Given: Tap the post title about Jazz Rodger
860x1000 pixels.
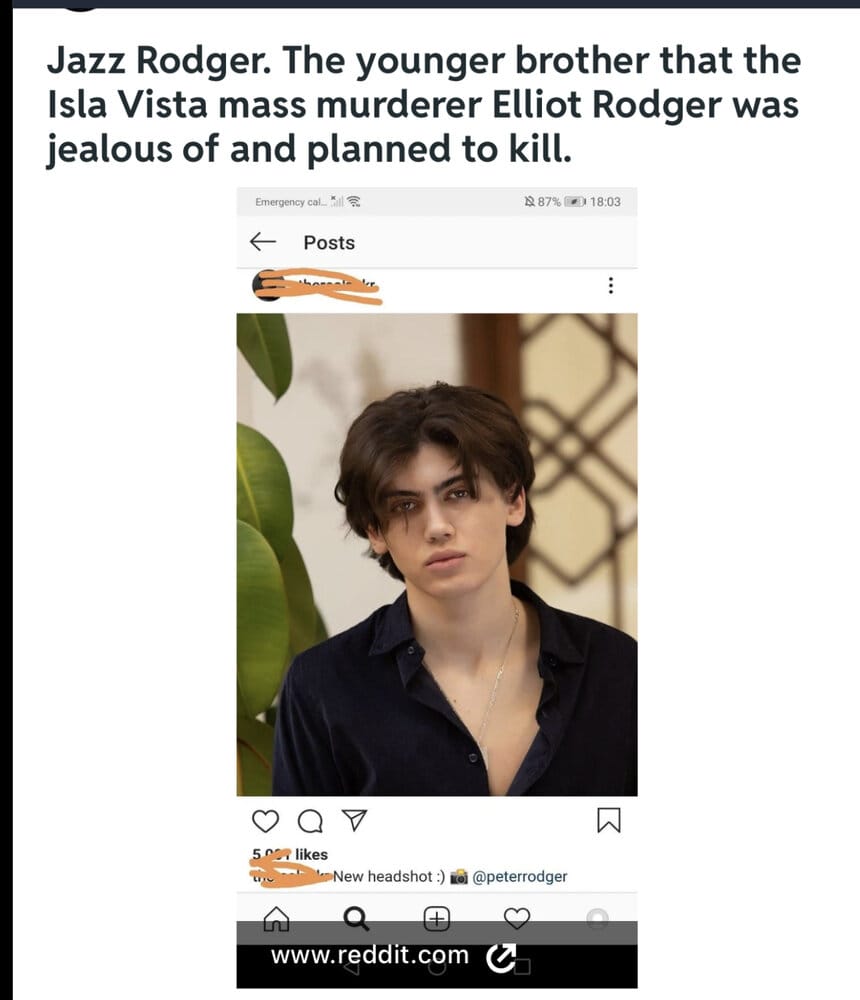Looking at the screenshot, I should click(x=424, y=105).
